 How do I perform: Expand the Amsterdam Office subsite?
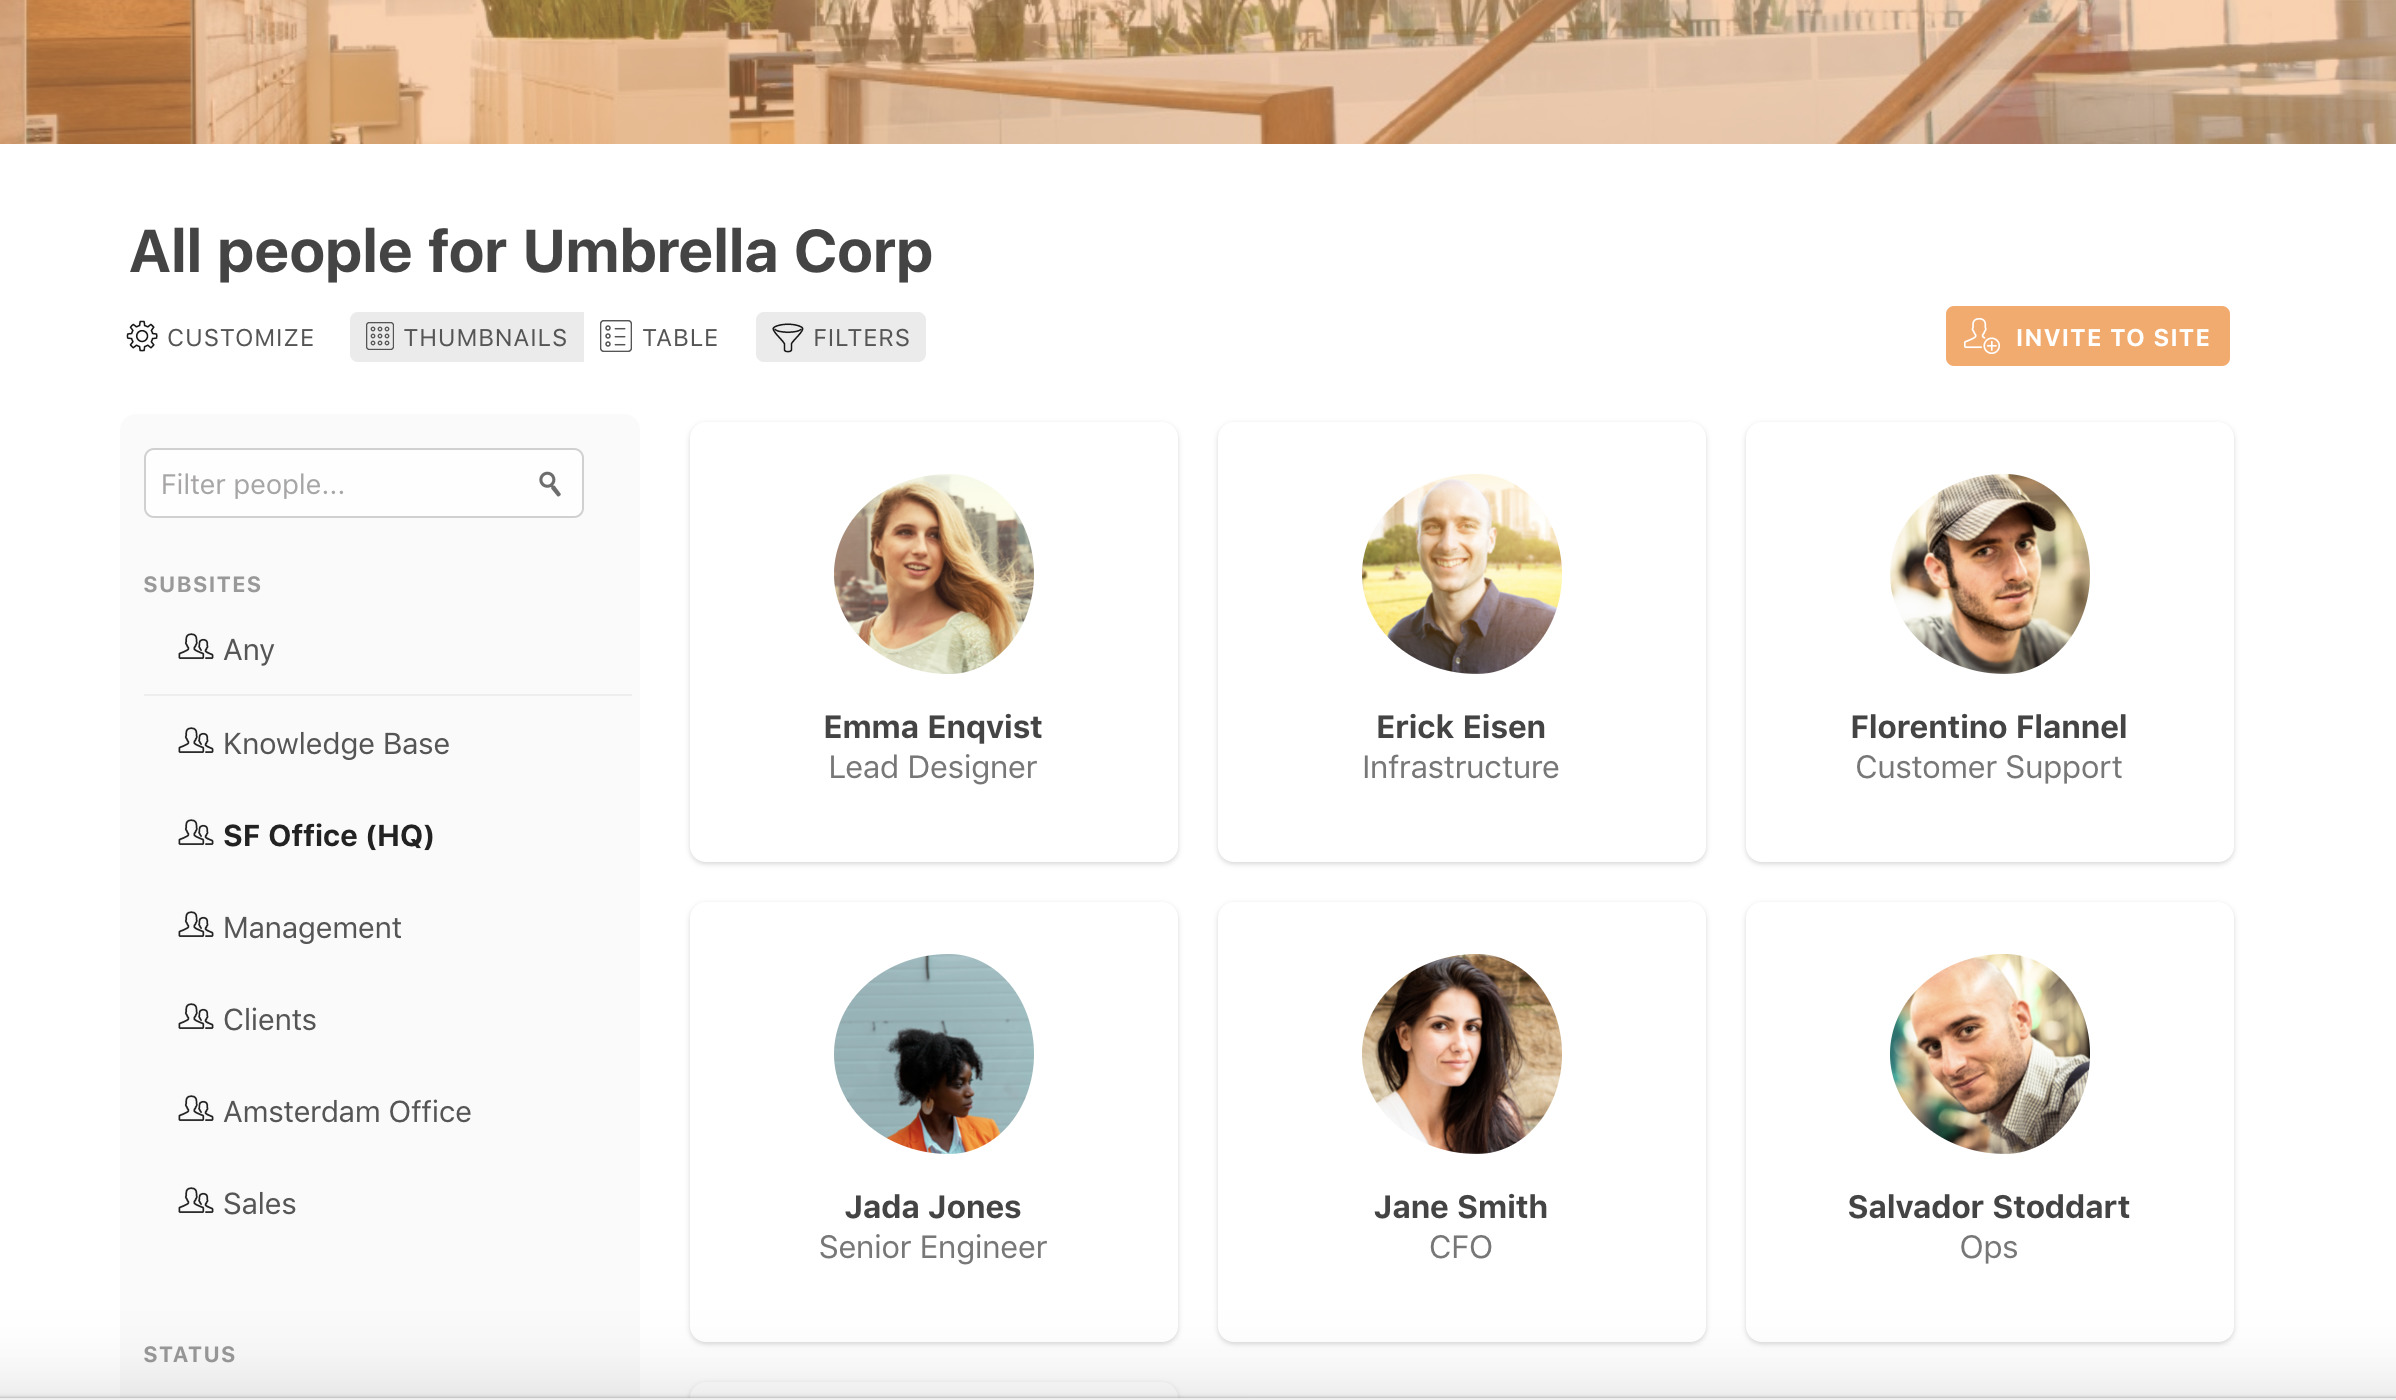(x=347, y=1108)
